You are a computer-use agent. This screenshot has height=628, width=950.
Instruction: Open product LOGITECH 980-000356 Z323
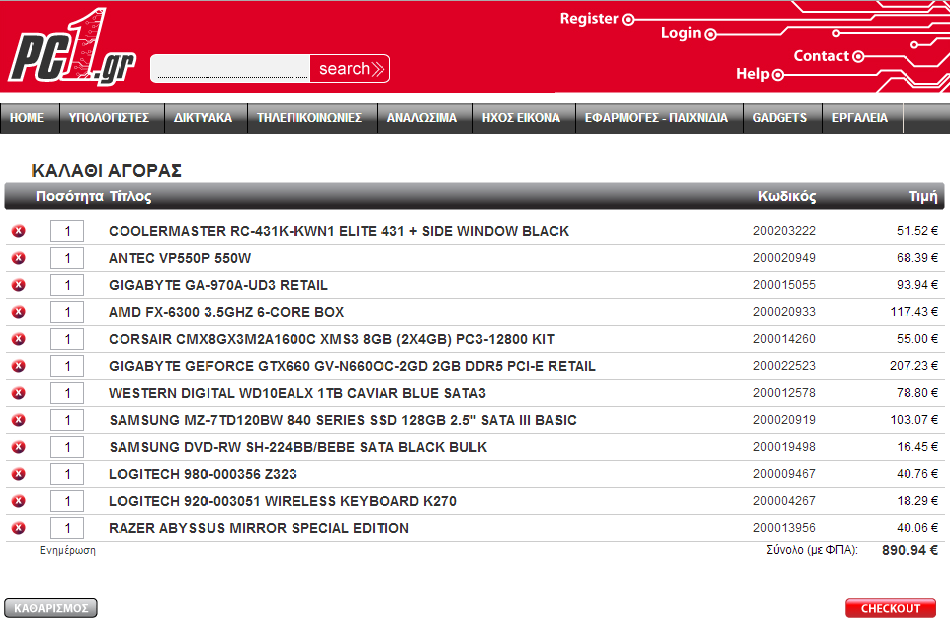coord(203,474)
